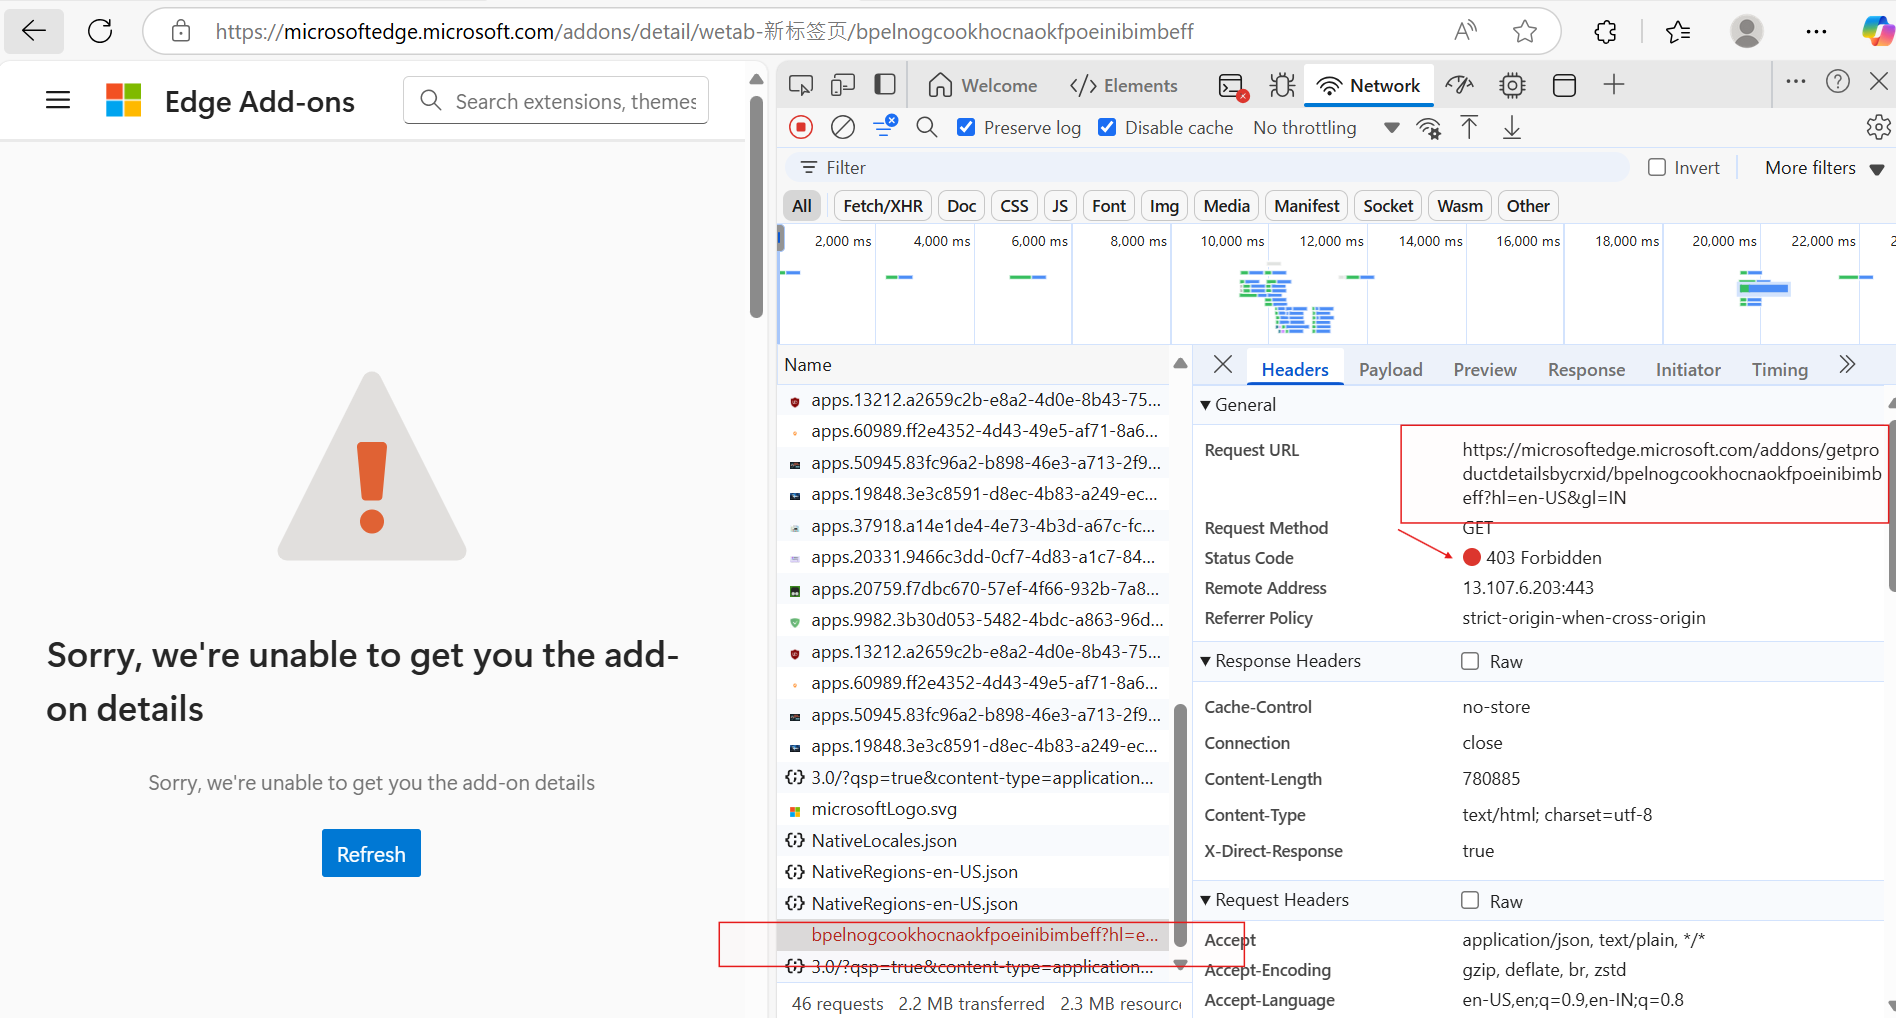Switch to the Timing tab
This screenshot has height=1018, width=1896.
point(1779,369)
